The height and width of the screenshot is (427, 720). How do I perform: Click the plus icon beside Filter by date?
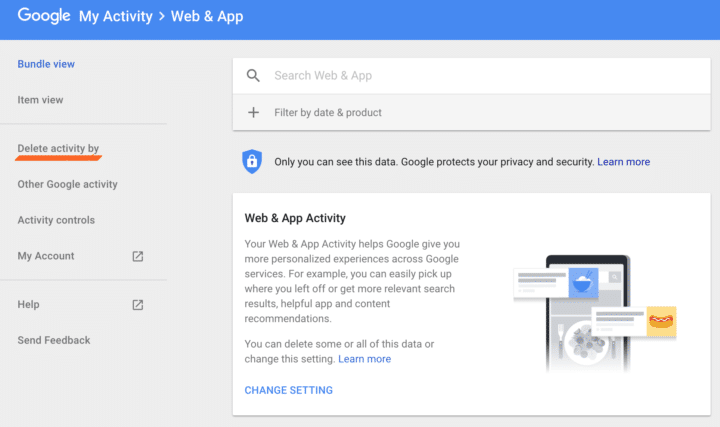click(x=253, y=112)
